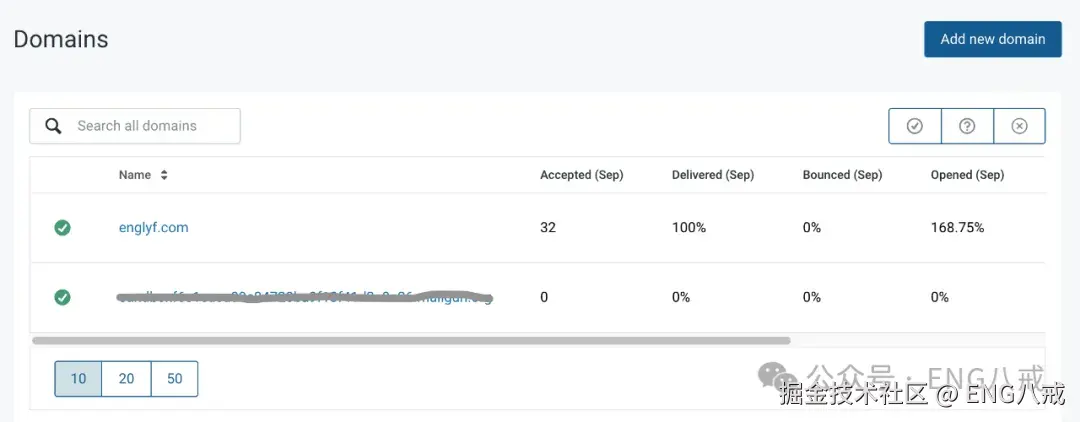Click the horizontal table scrollbar
The image size is (1080, 422).
[410, 341]
